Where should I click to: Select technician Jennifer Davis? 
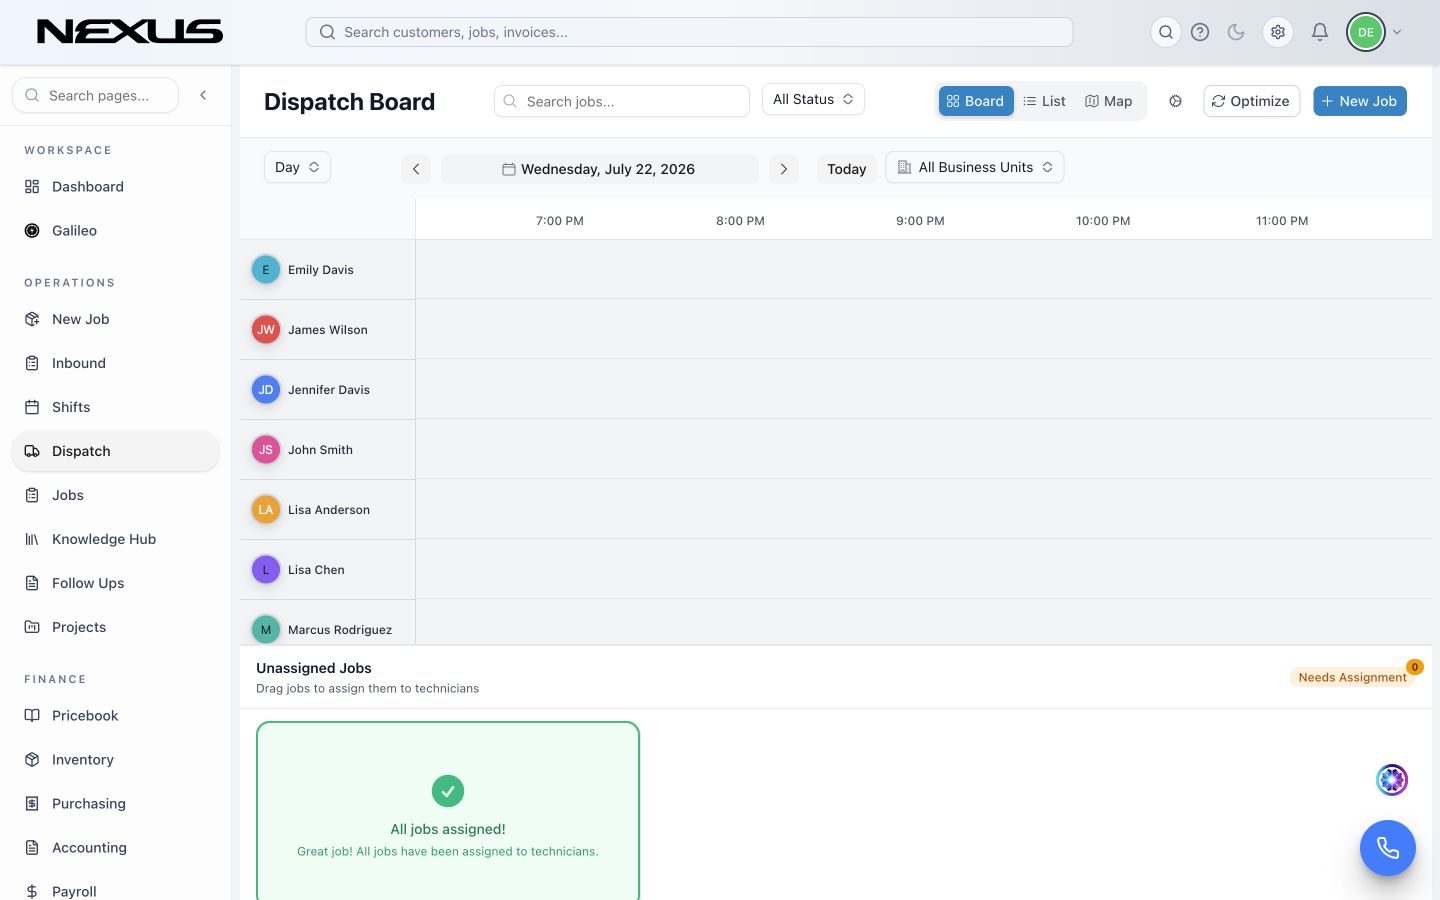click(327, 390)
